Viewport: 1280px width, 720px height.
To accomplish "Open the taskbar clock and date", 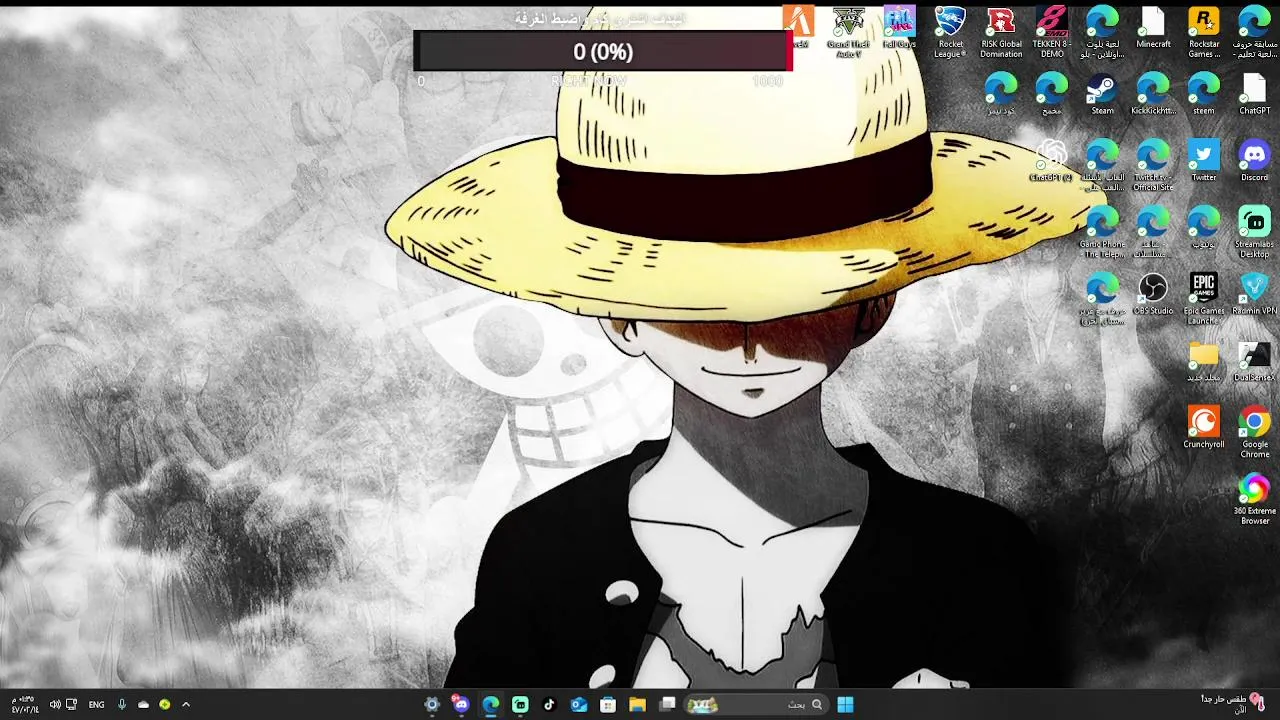I will tap(25, 704).
